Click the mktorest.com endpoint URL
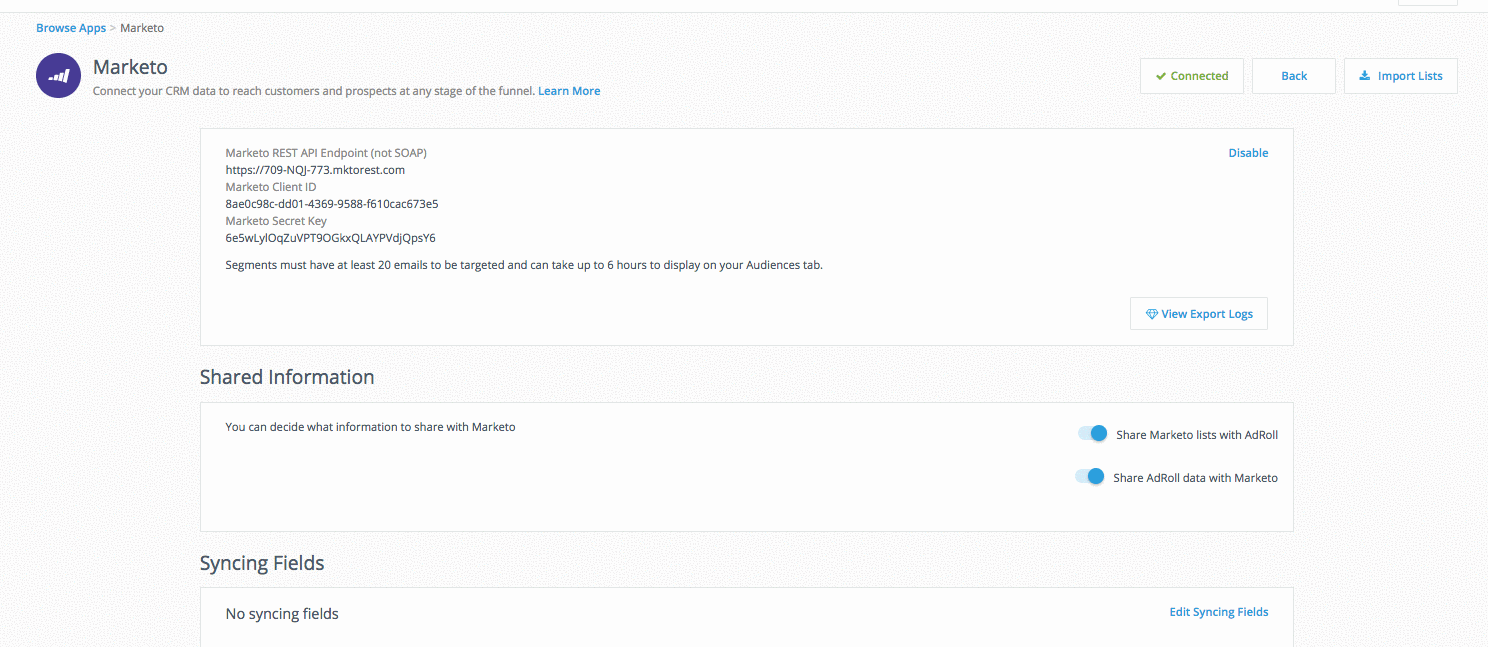This screenshot has width=1488, height=647. [315, 170]
